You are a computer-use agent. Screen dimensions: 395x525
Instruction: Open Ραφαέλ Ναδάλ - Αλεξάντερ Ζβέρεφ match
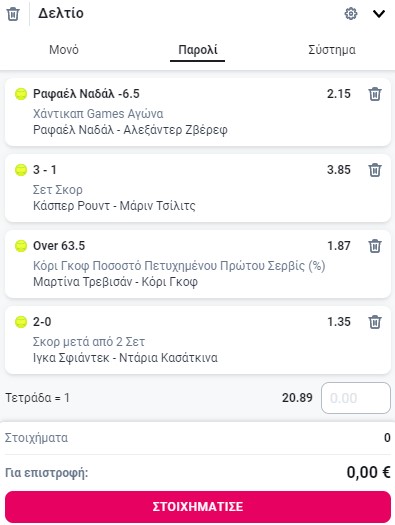tap(130, 130)
